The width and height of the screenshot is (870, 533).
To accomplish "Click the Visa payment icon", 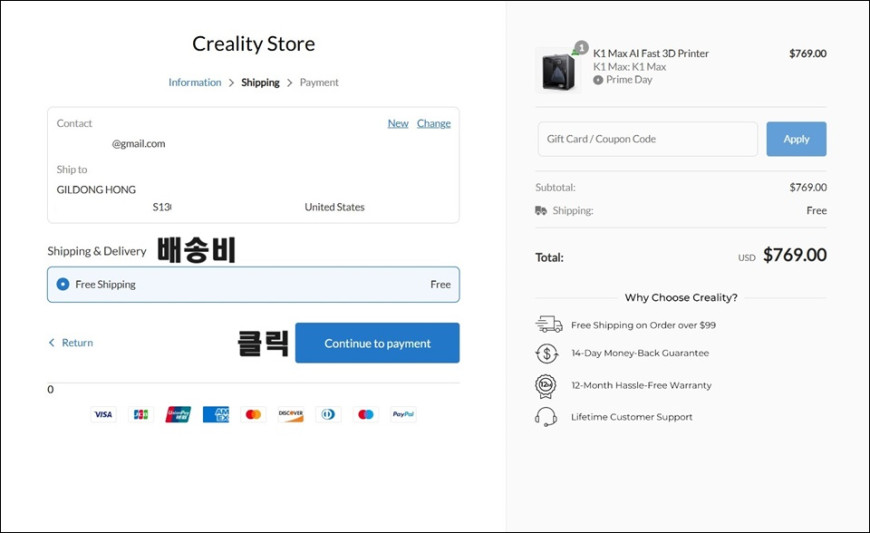I will [x=103, y=414].
